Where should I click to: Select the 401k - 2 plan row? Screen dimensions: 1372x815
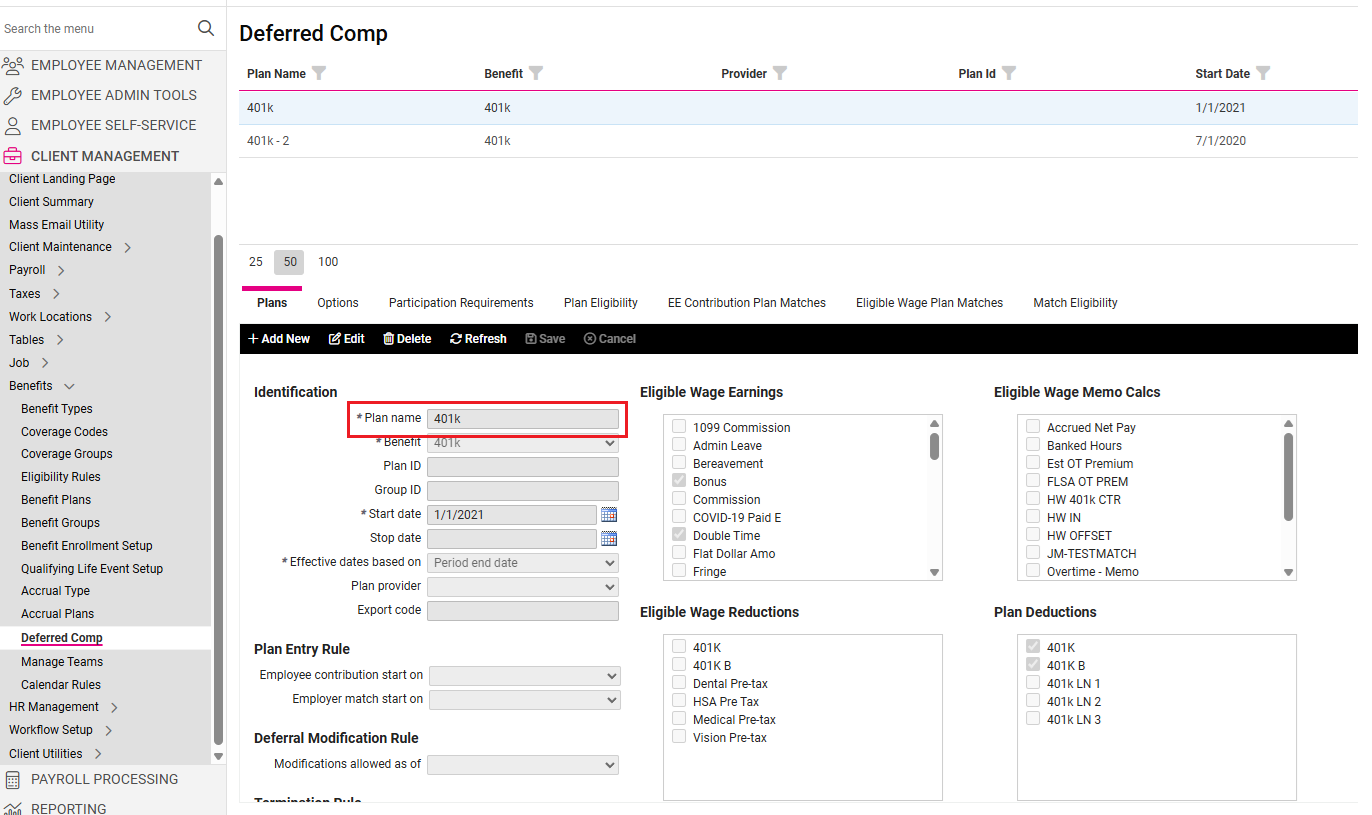[268, 141]
